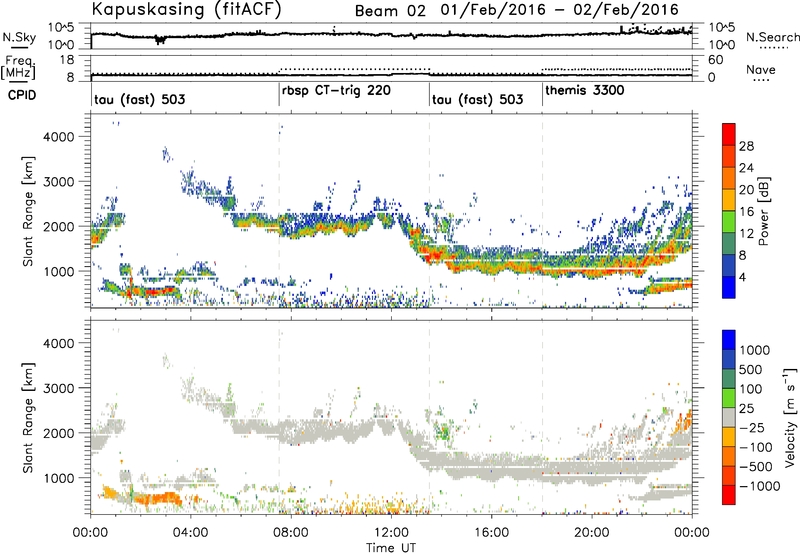Click the 'N.Sky' axis label
800x554 pixels.
point(20,37)
